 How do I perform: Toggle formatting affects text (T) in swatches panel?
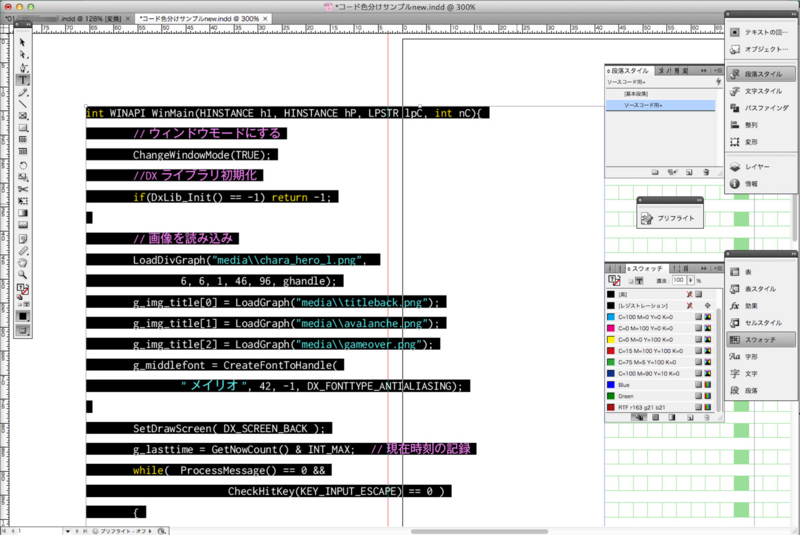click(639, 281)
